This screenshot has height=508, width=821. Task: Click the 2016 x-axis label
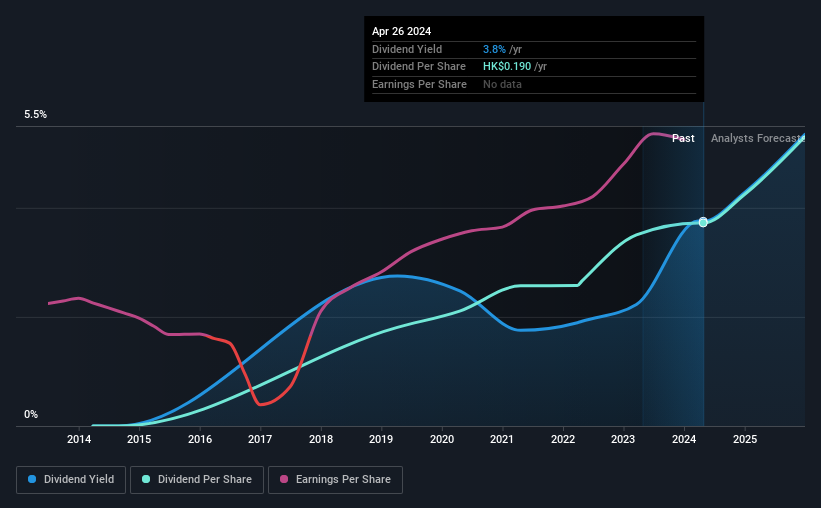click(200, 439)
